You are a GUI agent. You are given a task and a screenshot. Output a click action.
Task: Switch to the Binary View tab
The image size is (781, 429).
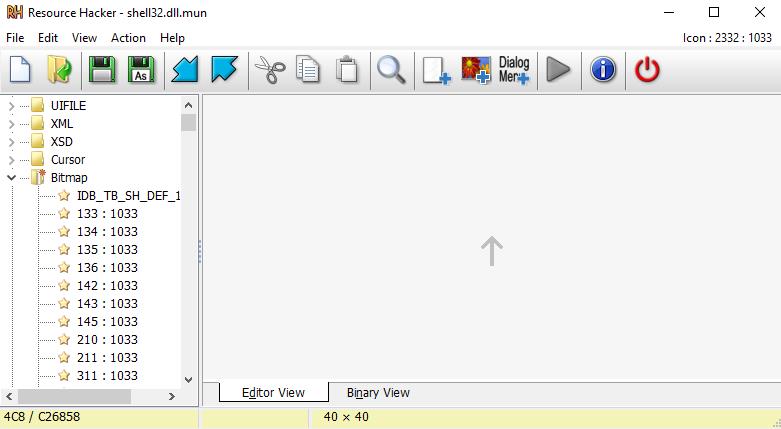coord(378,393)
